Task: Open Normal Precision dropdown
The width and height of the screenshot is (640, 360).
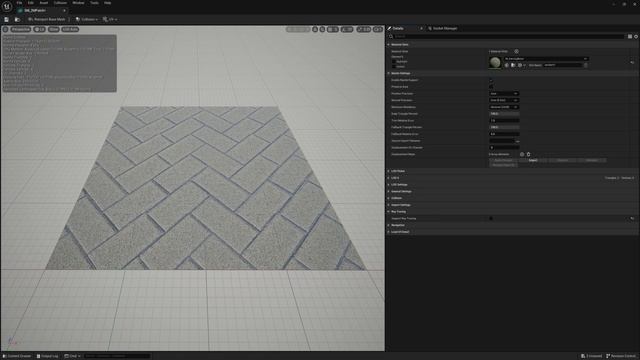Action: pyautogui.click(x=504, y=100)
